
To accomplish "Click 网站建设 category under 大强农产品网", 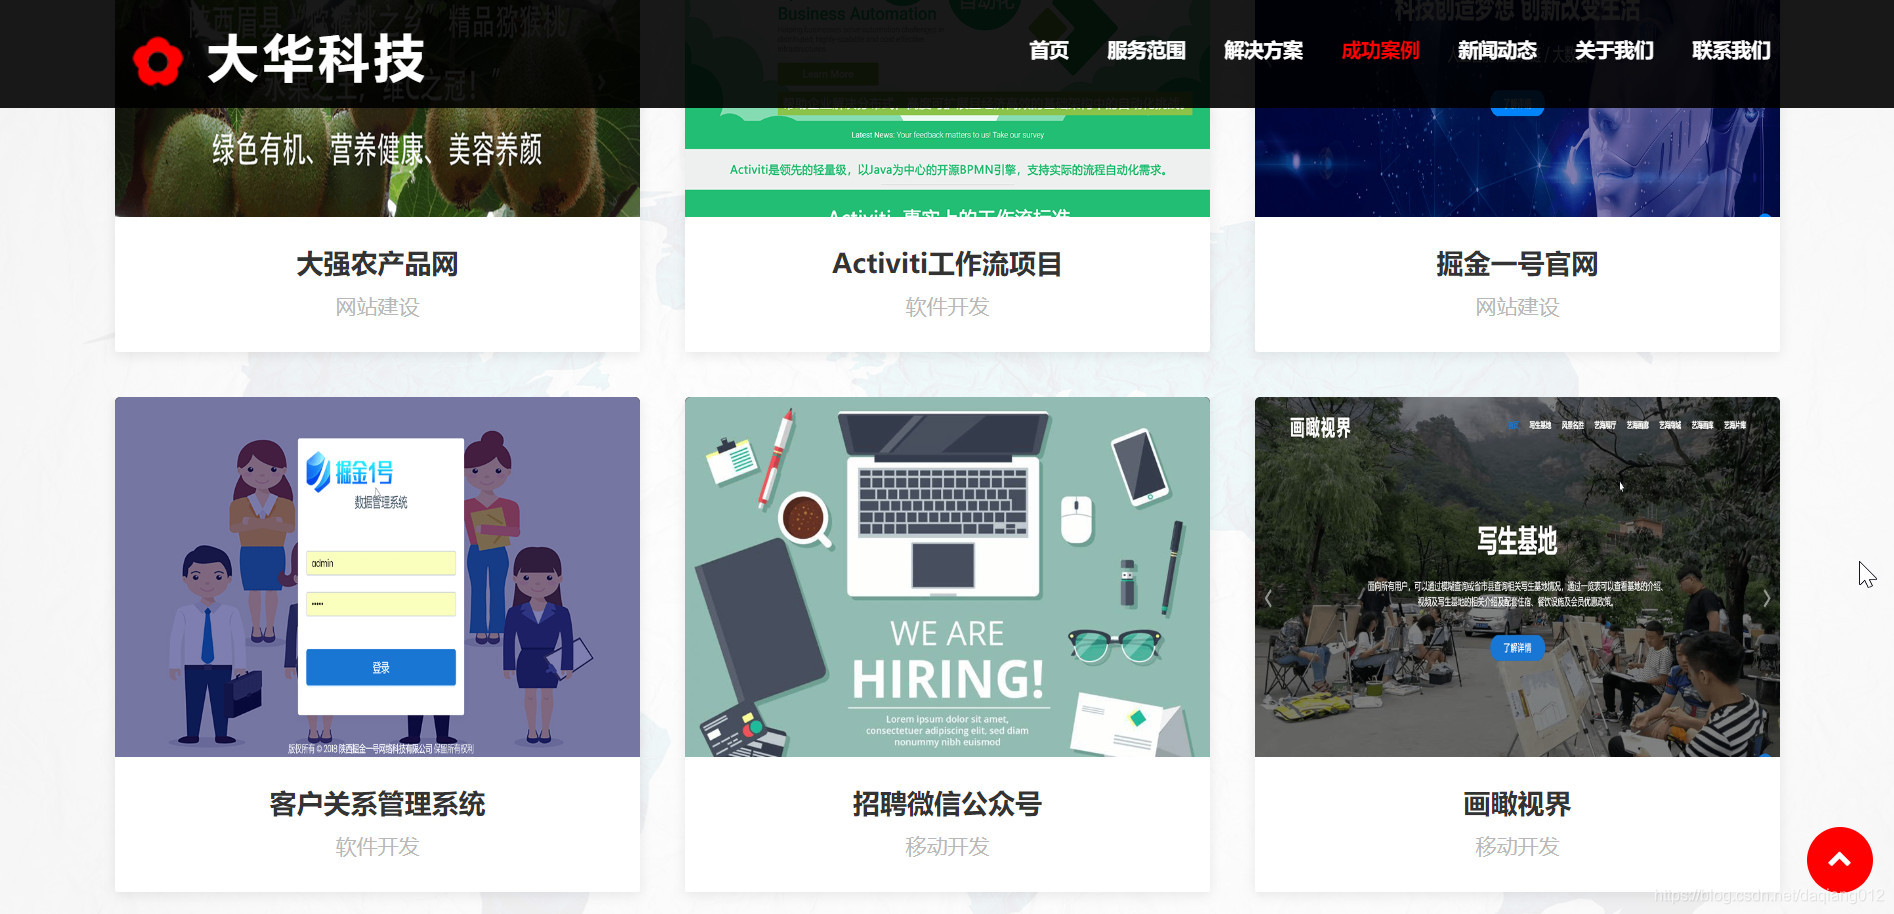I will [x=377, y=307].
